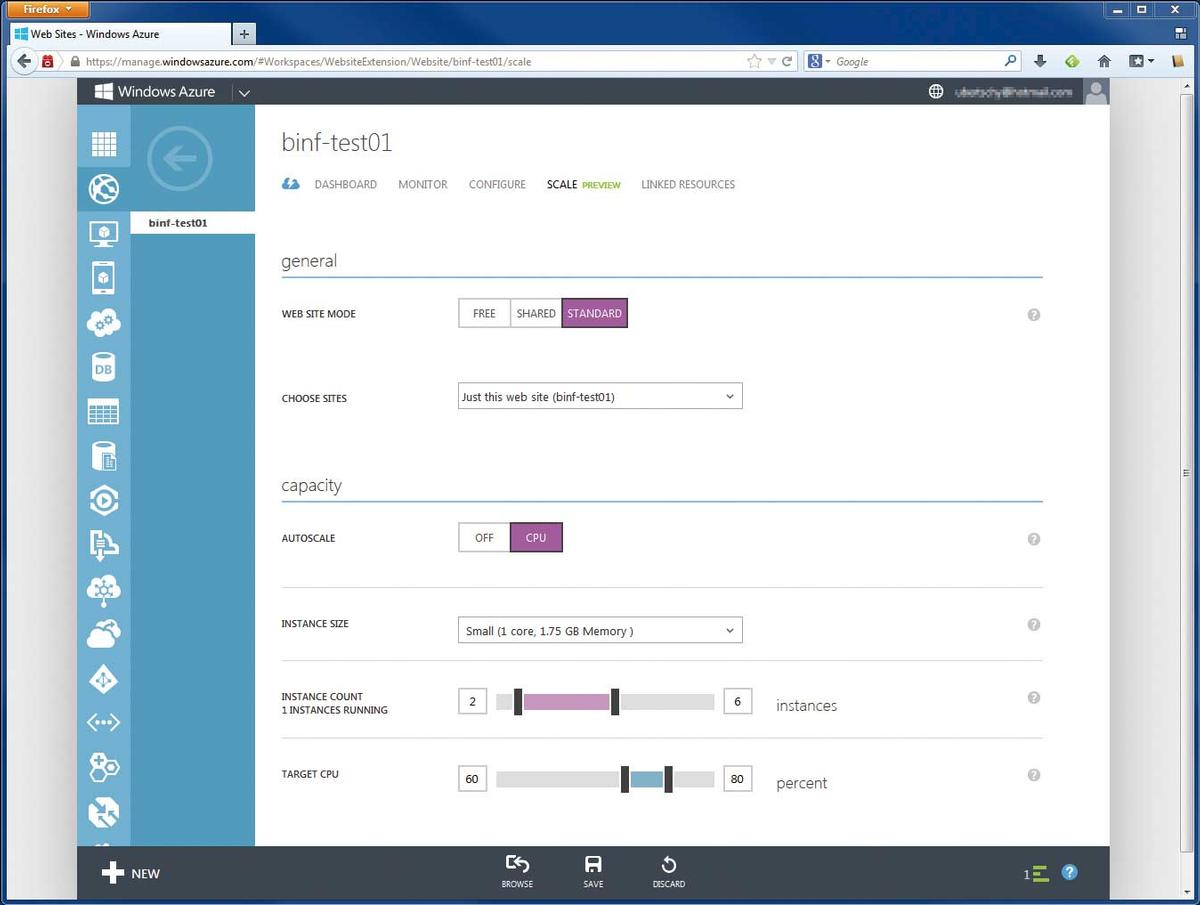Set web site mode to STANDARD

[x=595, y=314]
